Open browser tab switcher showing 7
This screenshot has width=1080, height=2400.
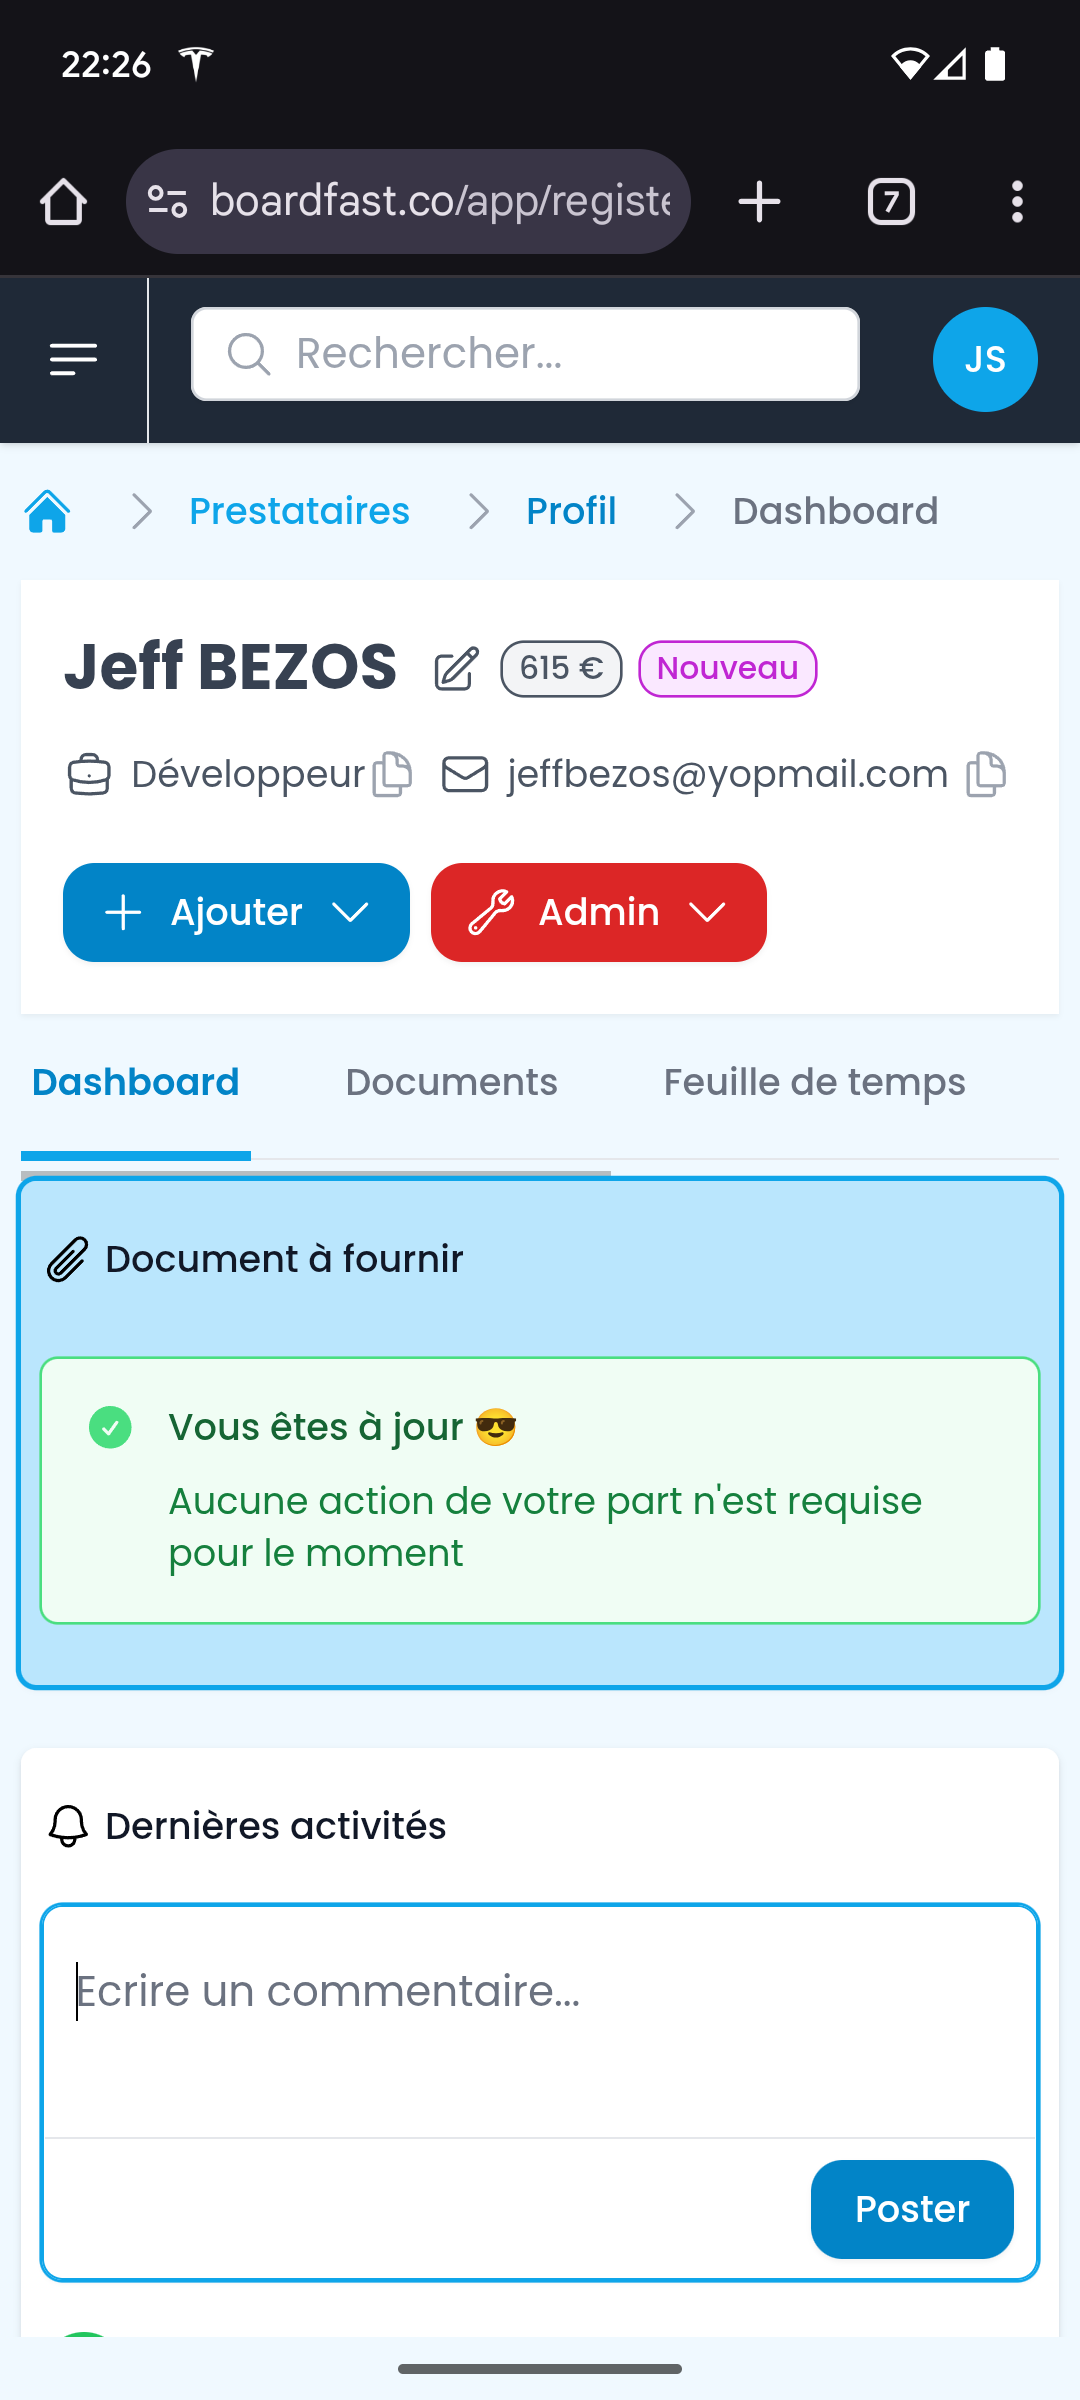(891, 202)
